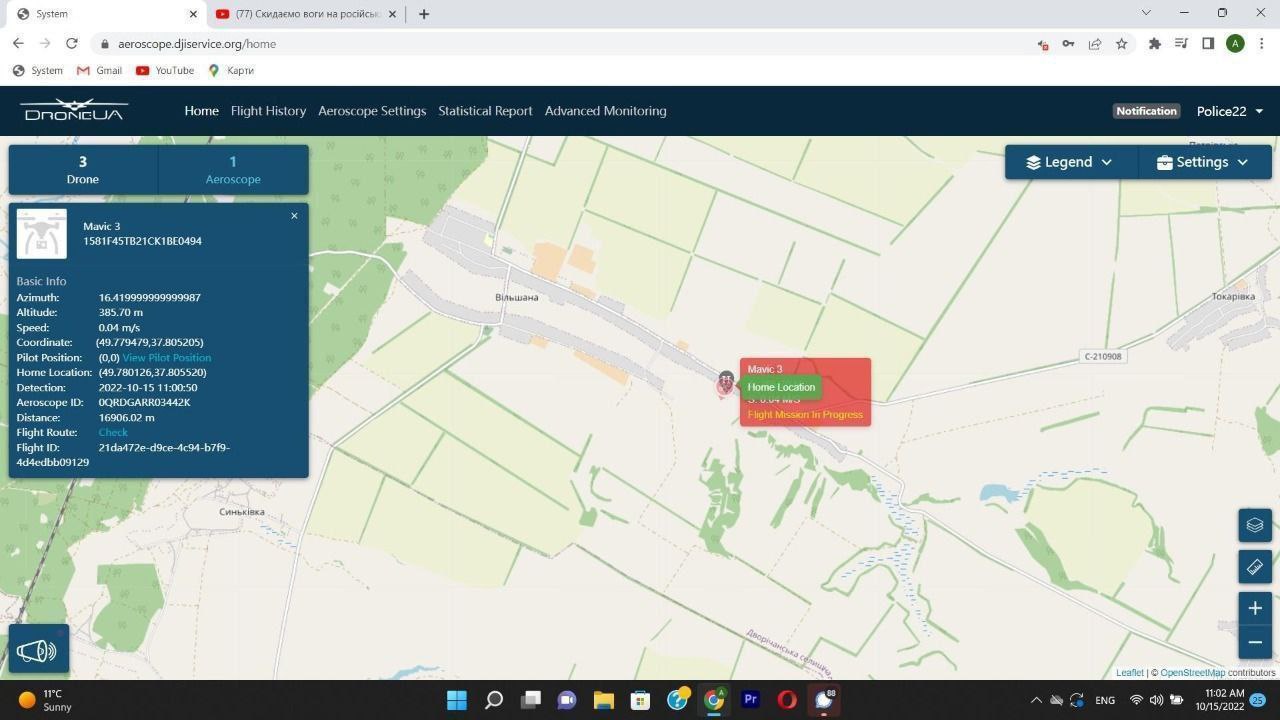Click the megaphone alert button

(x=38, y=651)
